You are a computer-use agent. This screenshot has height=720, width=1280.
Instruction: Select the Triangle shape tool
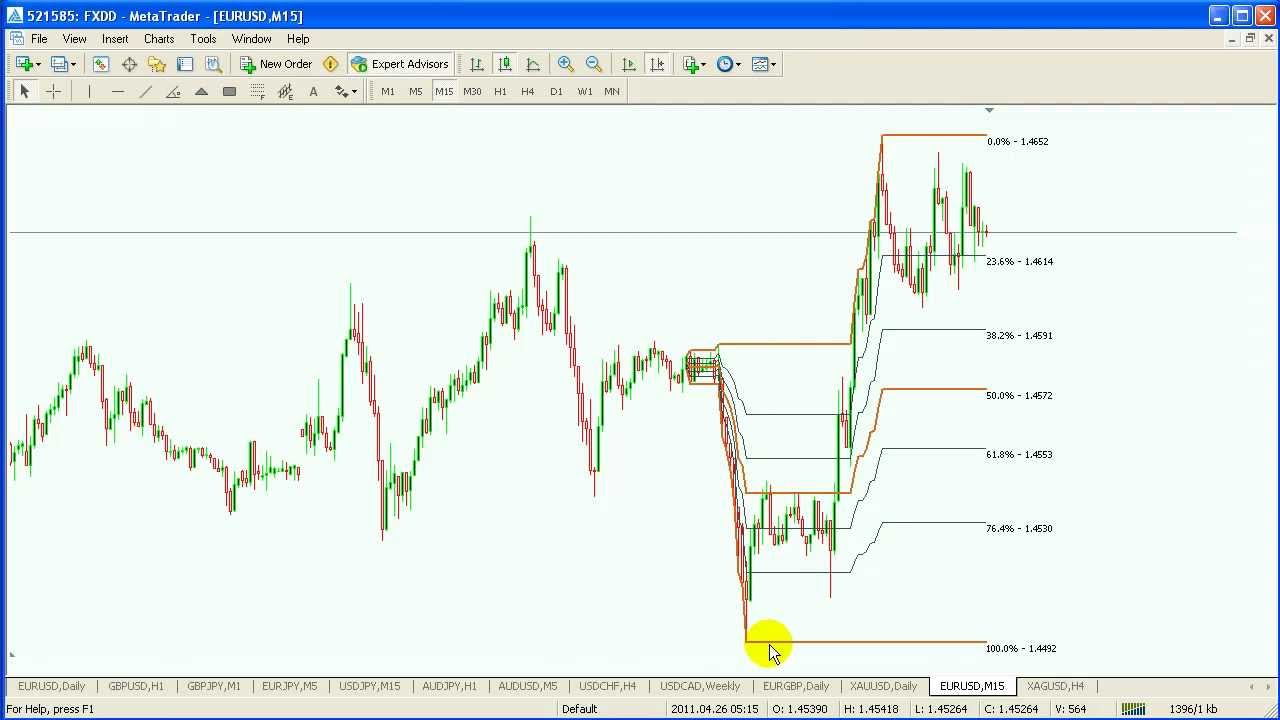tap(201, 91)
